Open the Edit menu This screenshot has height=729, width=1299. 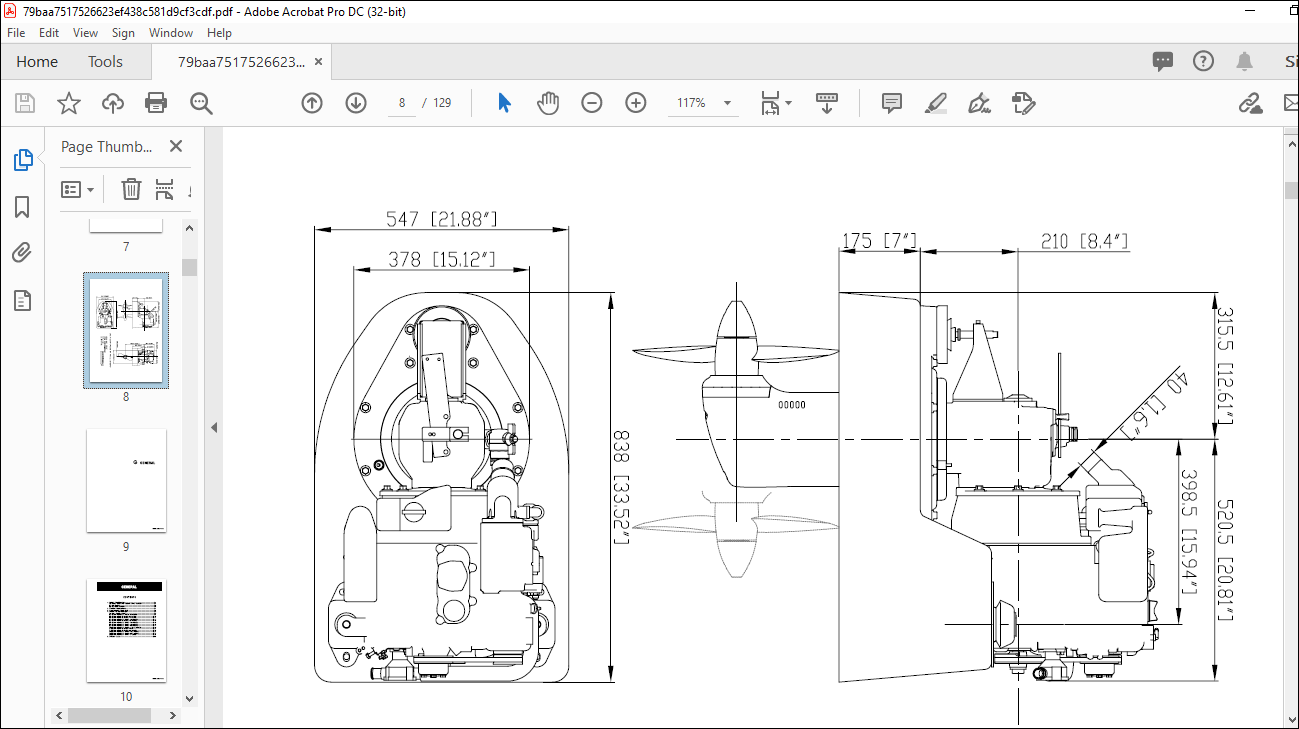49,33
